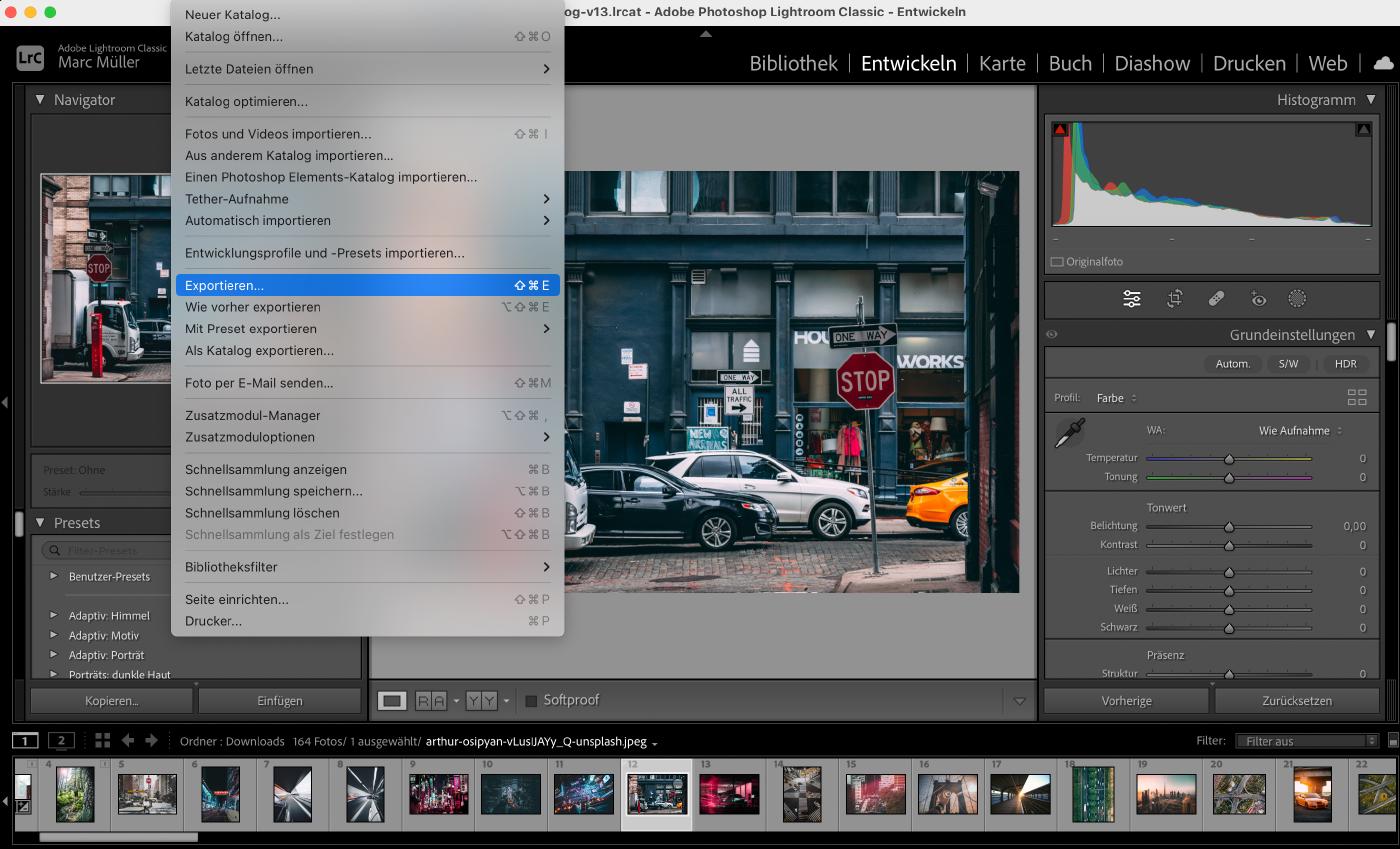Open the Maskierung tool
The width and height of the screenshot is (1400, 849).
[x=1298, y=299]
